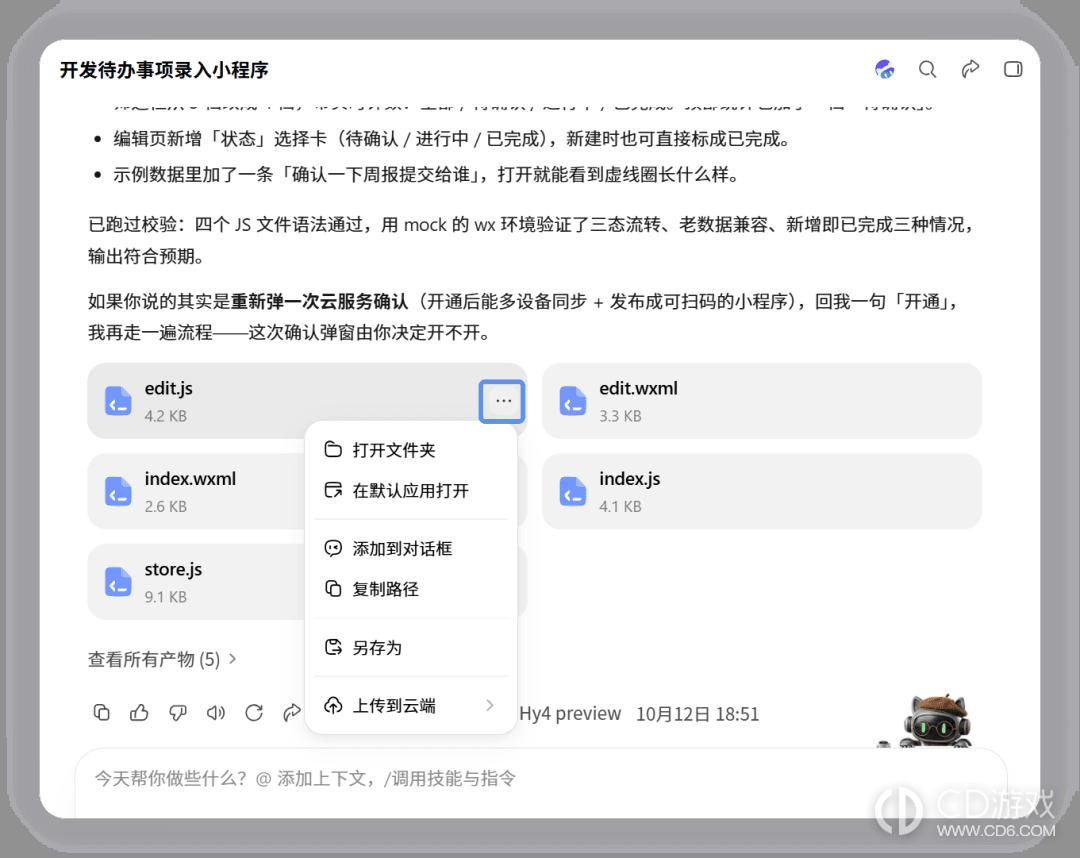The height and width of the screenshot is (858, 1080).
Task: Select 复制路径 to copy the file path
Action: [x=411, y=589]
